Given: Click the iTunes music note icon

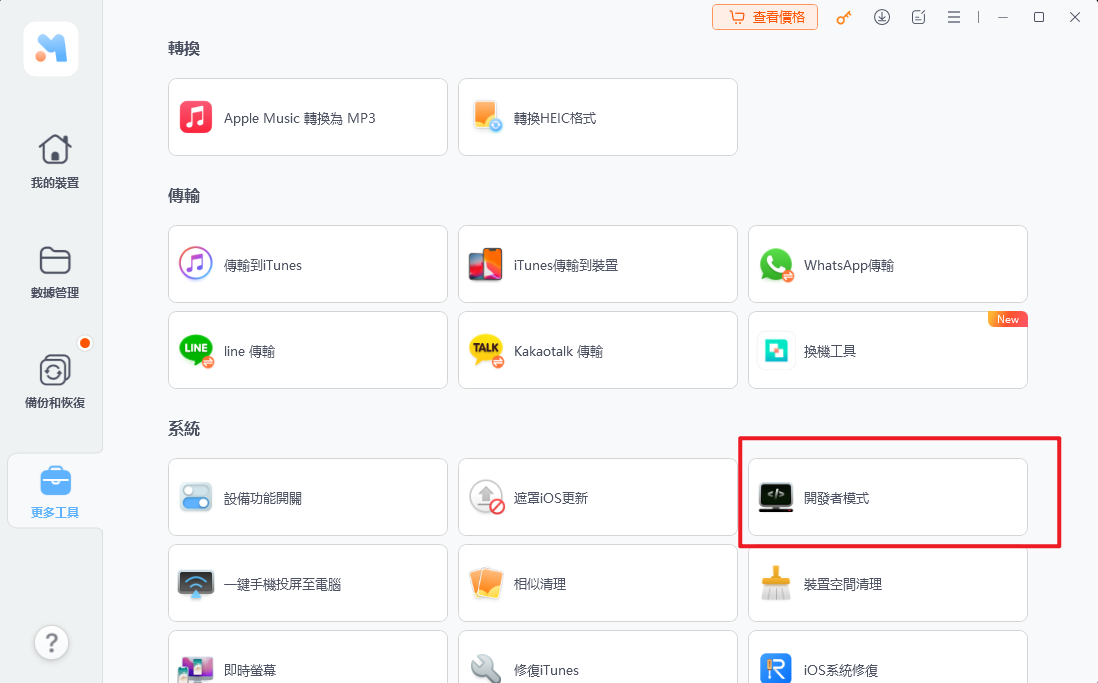Looking at the screenshot, I should [196, 263].
